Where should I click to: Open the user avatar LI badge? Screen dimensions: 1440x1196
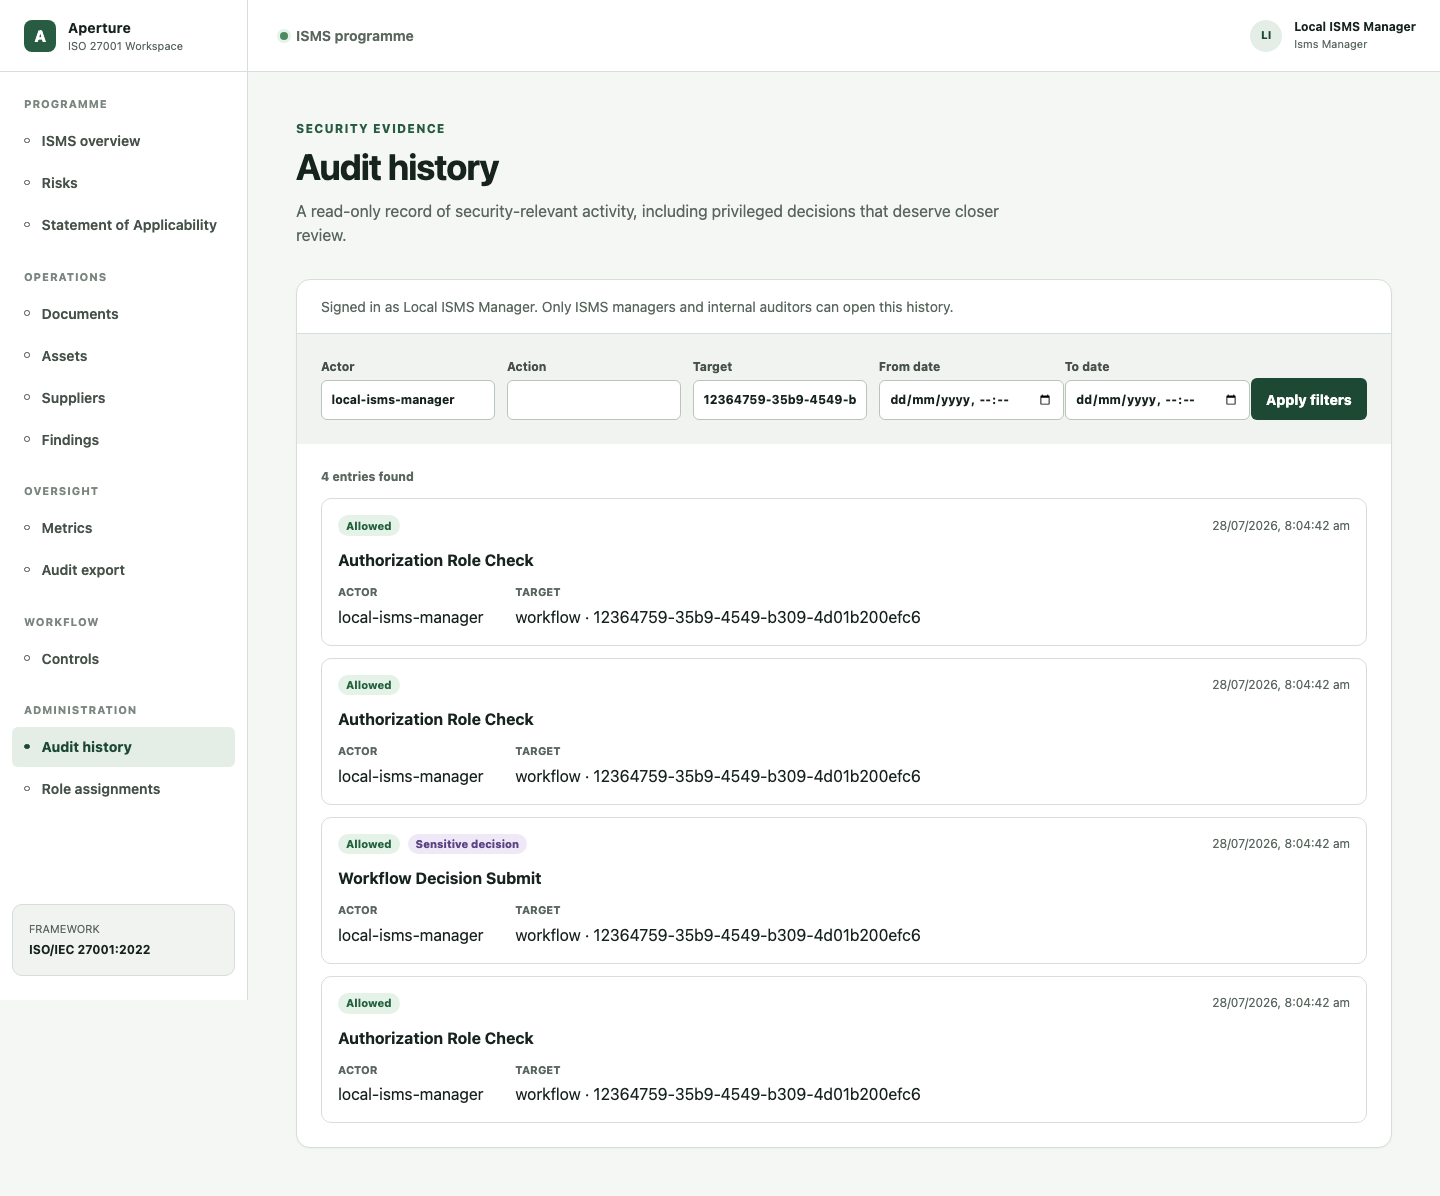pyautogui.click(x=1266, y=36)
